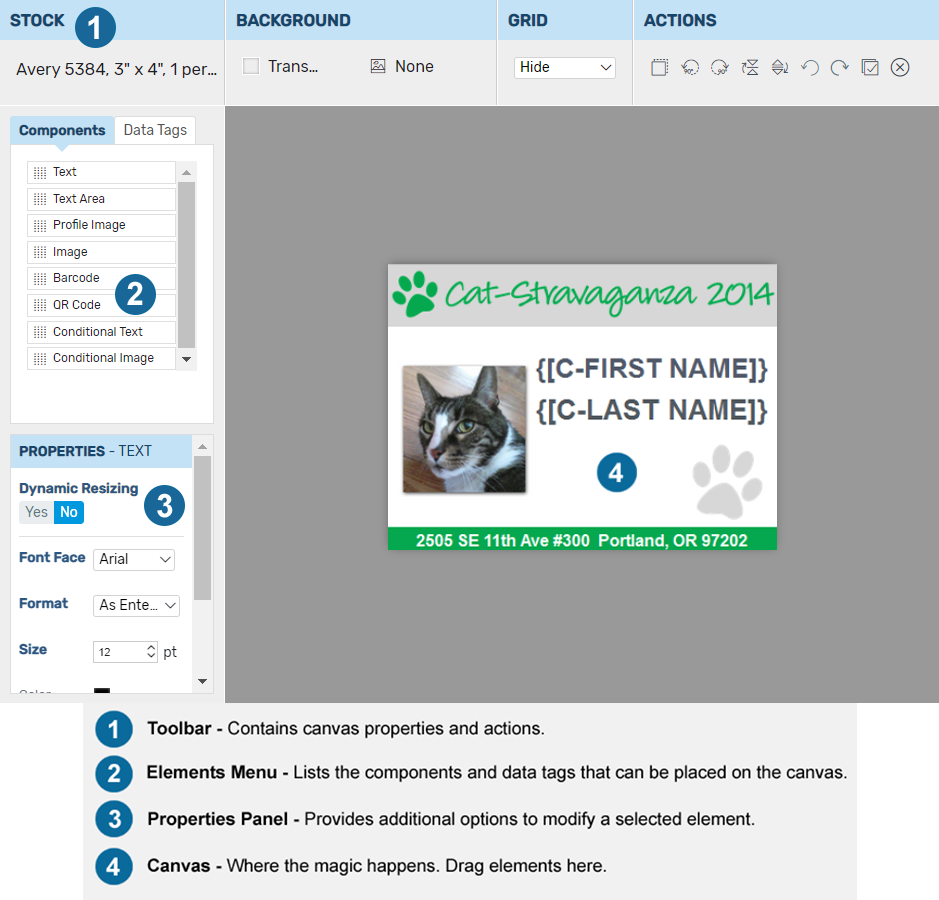939x900 pixels.
Task: Enable the Transparent background option
Action: (247, 66)
